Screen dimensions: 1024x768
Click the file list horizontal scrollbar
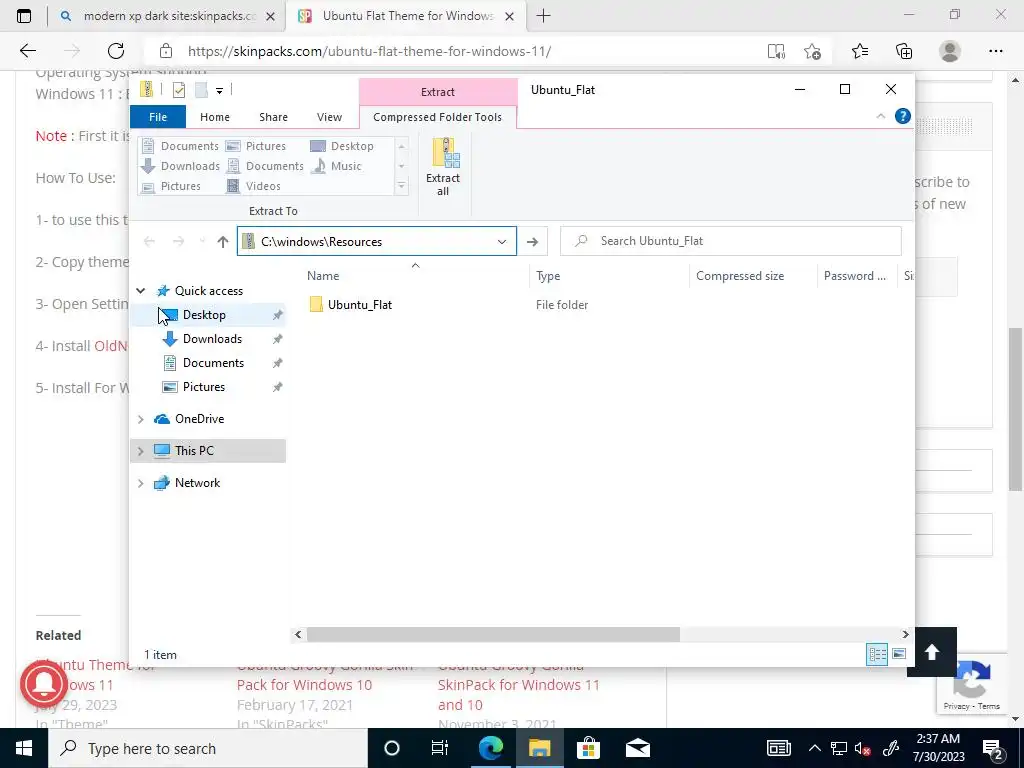tap(493, 634)
